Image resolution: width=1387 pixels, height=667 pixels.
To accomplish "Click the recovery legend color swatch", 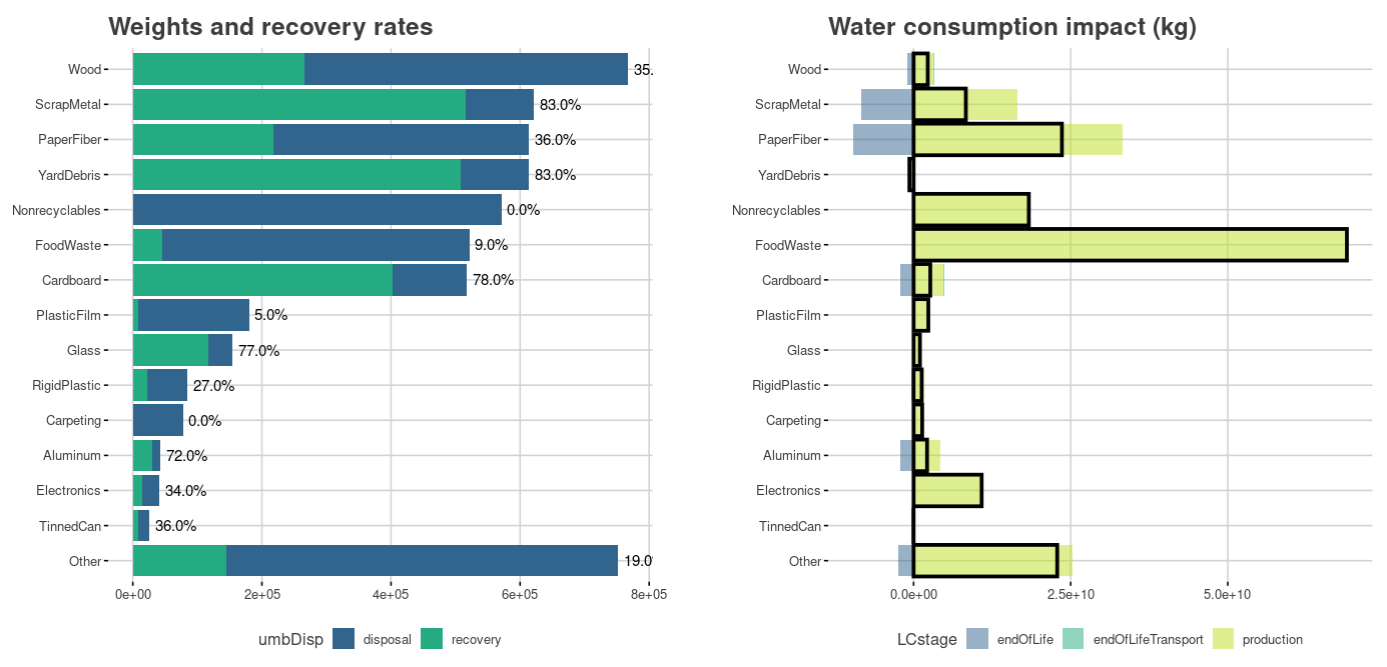I will point(432,639).
